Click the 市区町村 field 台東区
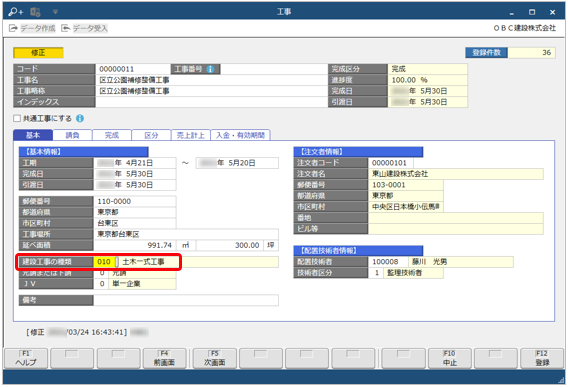Viewport: 568px width, 387px height. click(x=135, y=223)
